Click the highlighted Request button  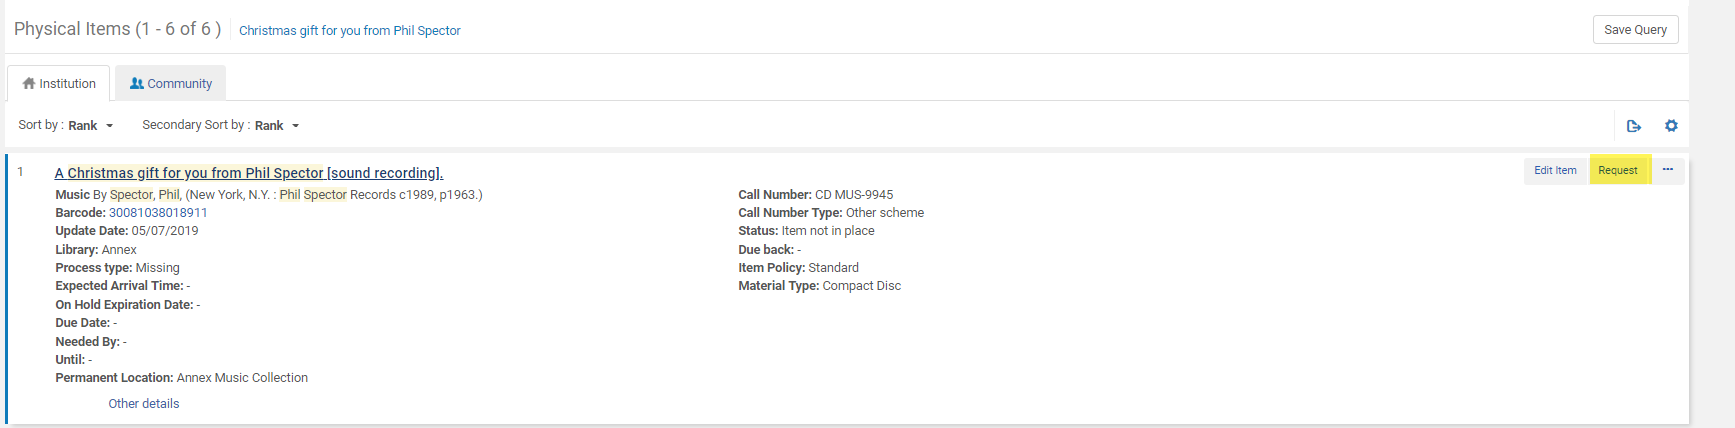coord(1618,171)
